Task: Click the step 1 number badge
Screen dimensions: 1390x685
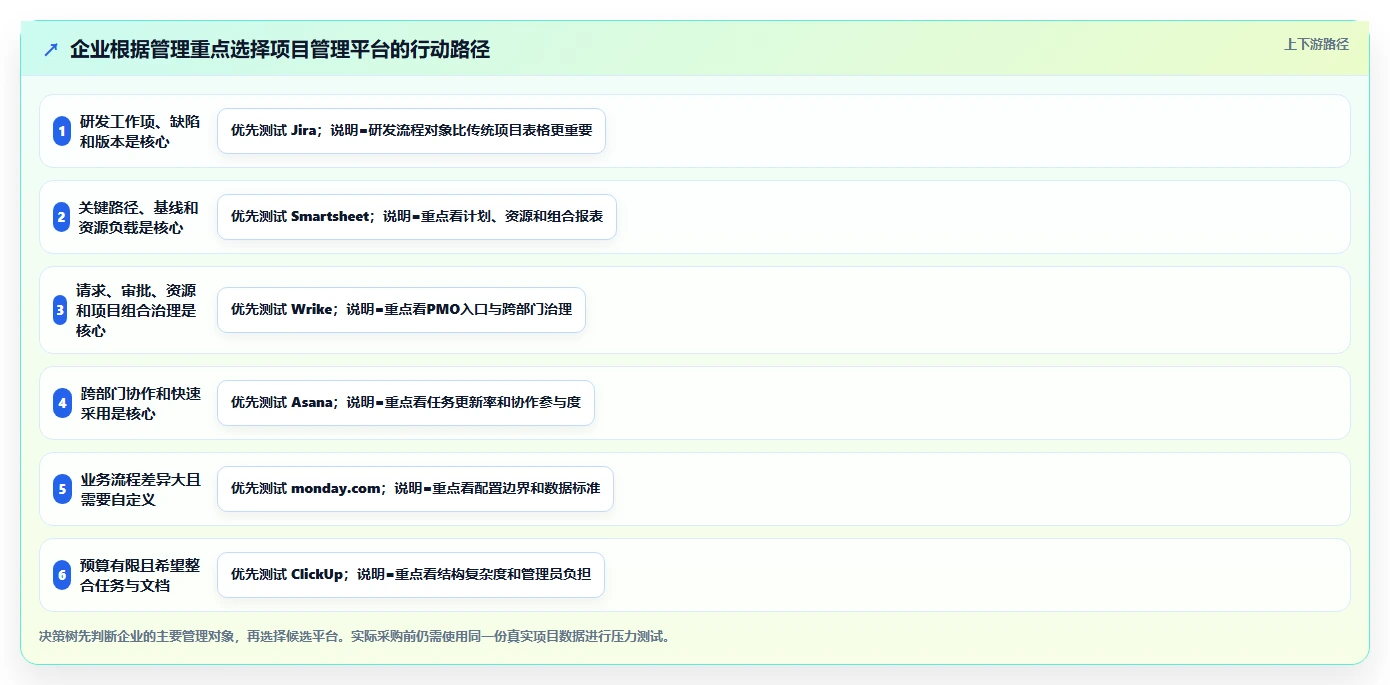Action: coord(62,131)
